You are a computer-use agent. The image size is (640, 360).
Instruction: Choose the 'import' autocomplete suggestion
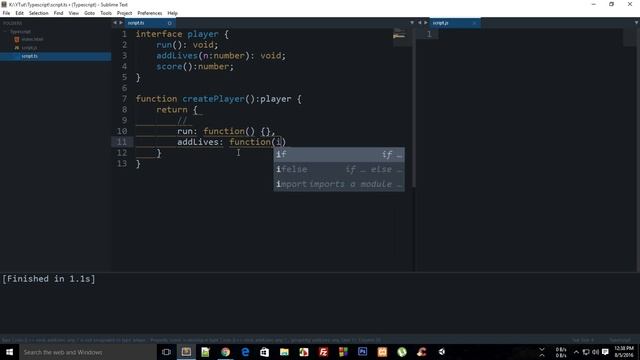click(339, 184)
